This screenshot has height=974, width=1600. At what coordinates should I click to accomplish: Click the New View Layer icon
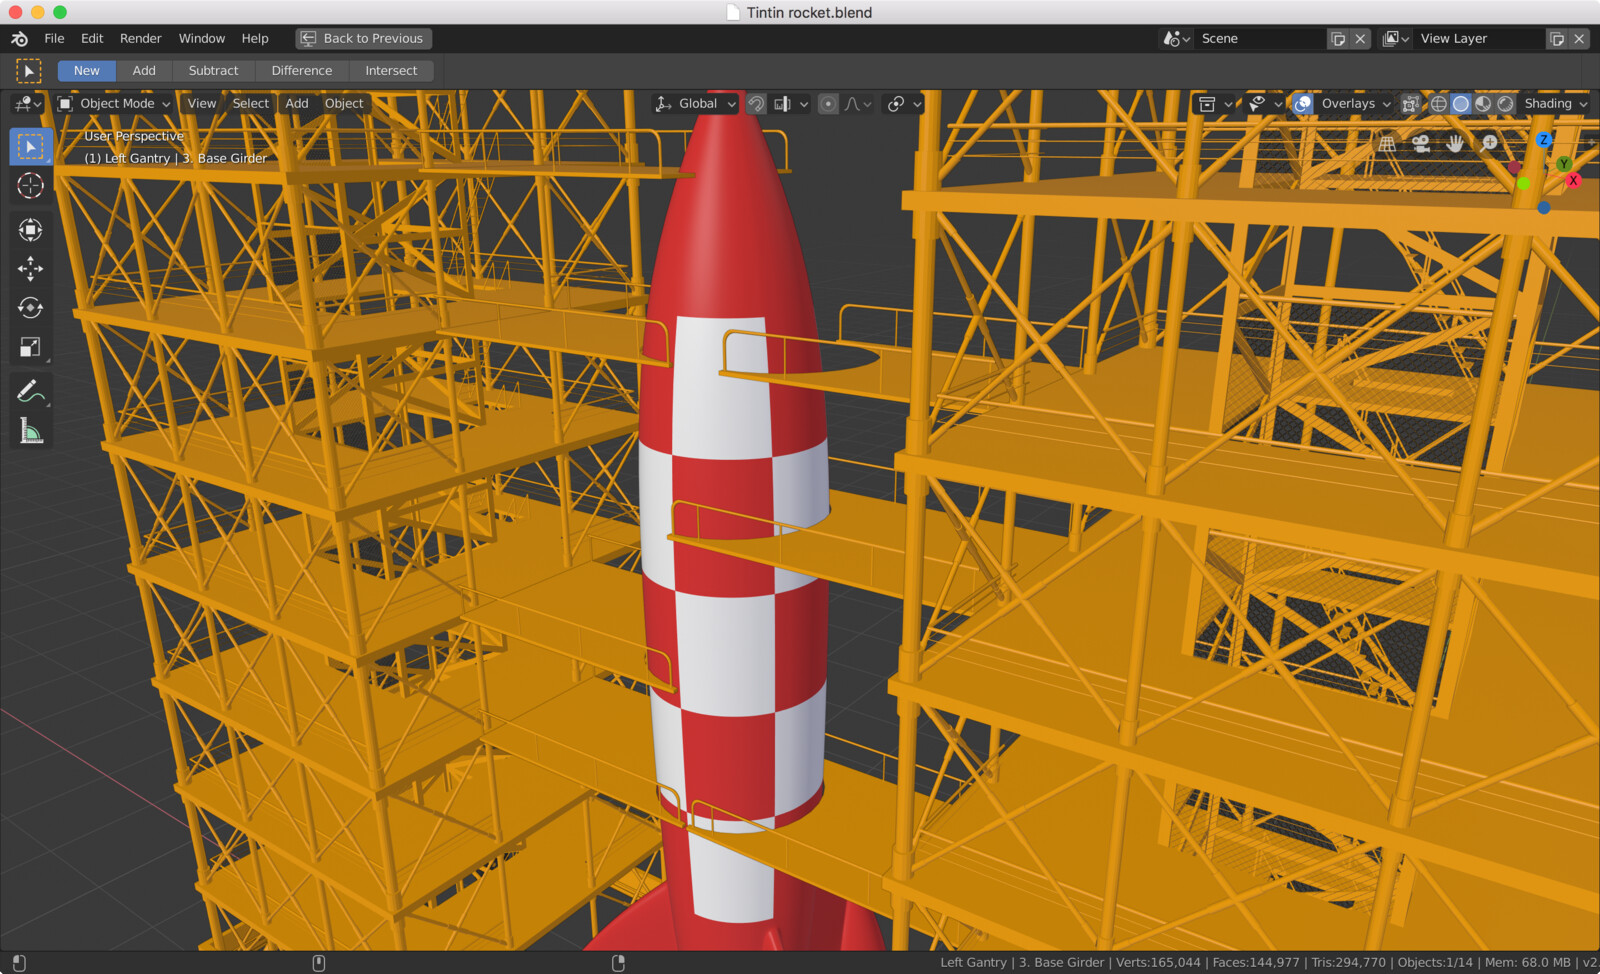(1557, 38)
